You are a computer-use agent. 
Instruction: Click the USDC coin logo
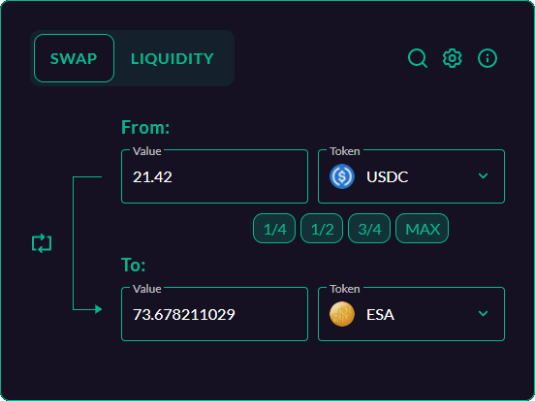(x=342, y=176)
